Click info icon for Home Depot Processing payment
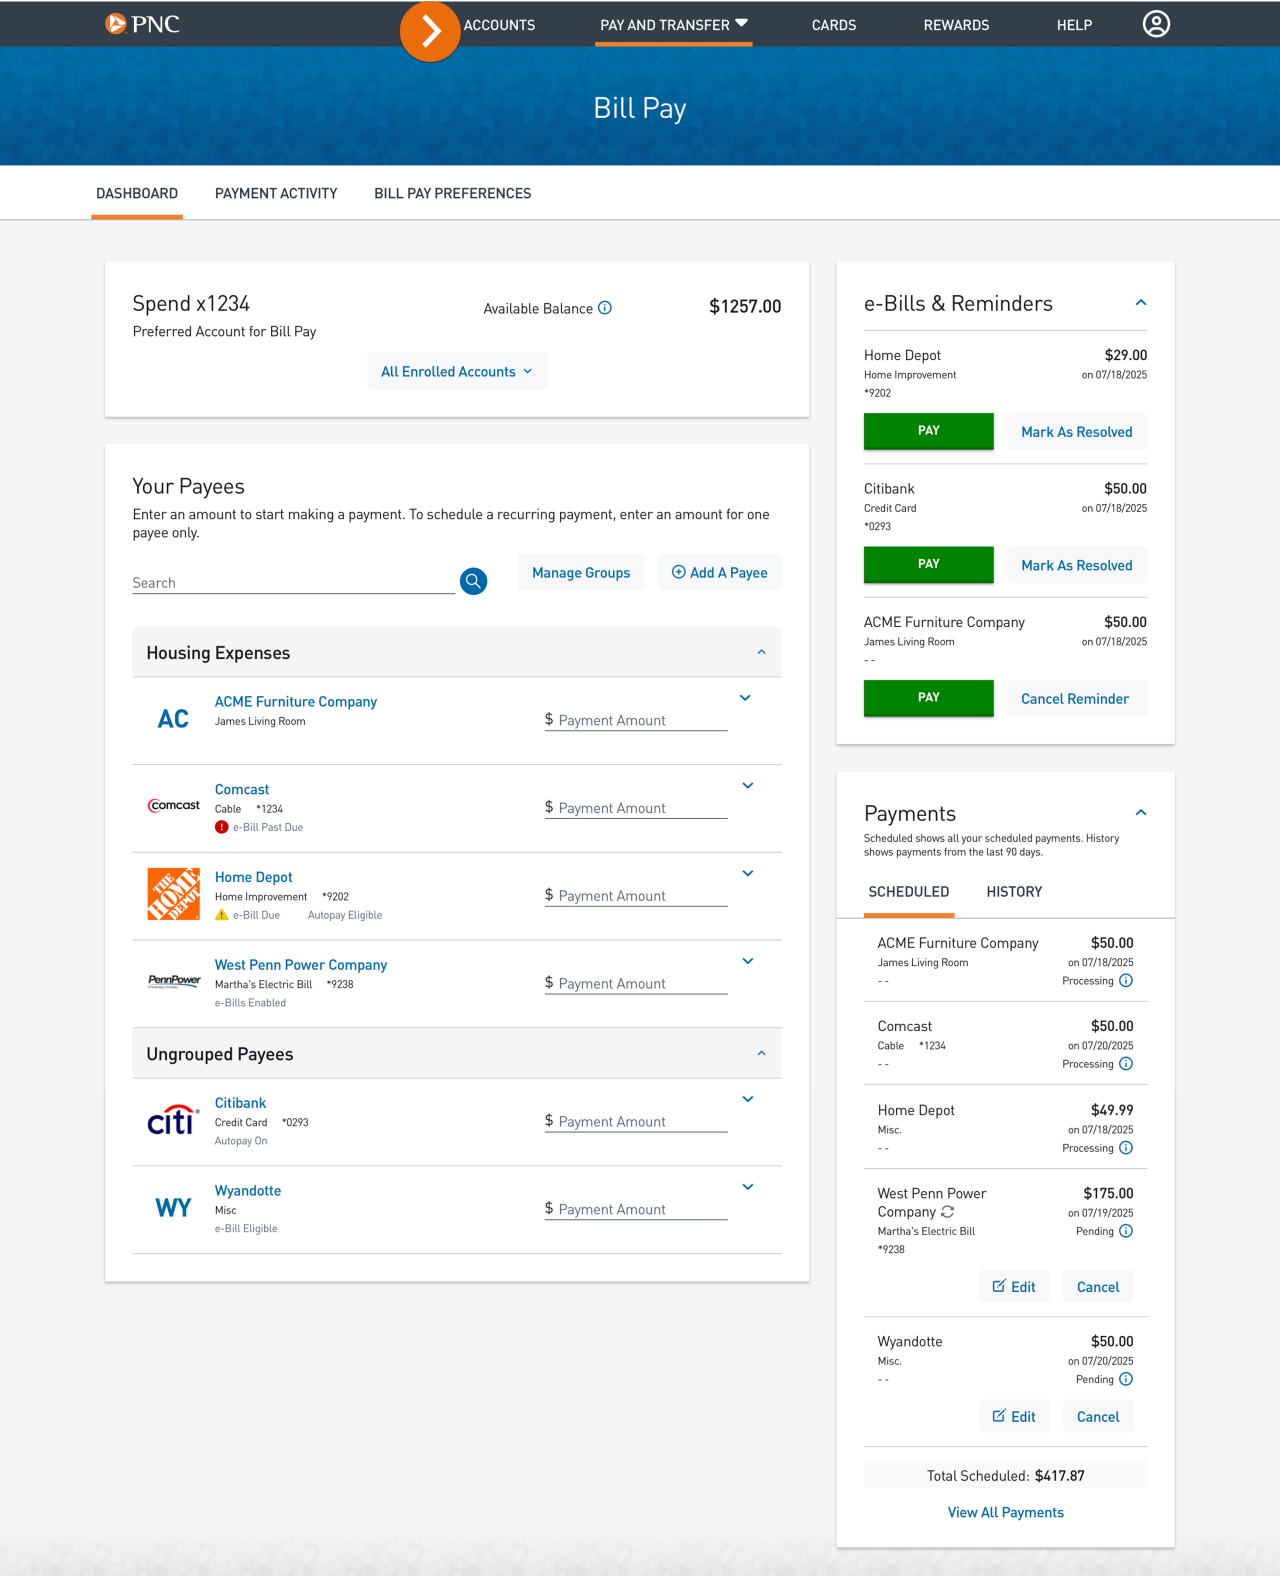Screen dimensions: 1280x1576 coord(1126,1148)
